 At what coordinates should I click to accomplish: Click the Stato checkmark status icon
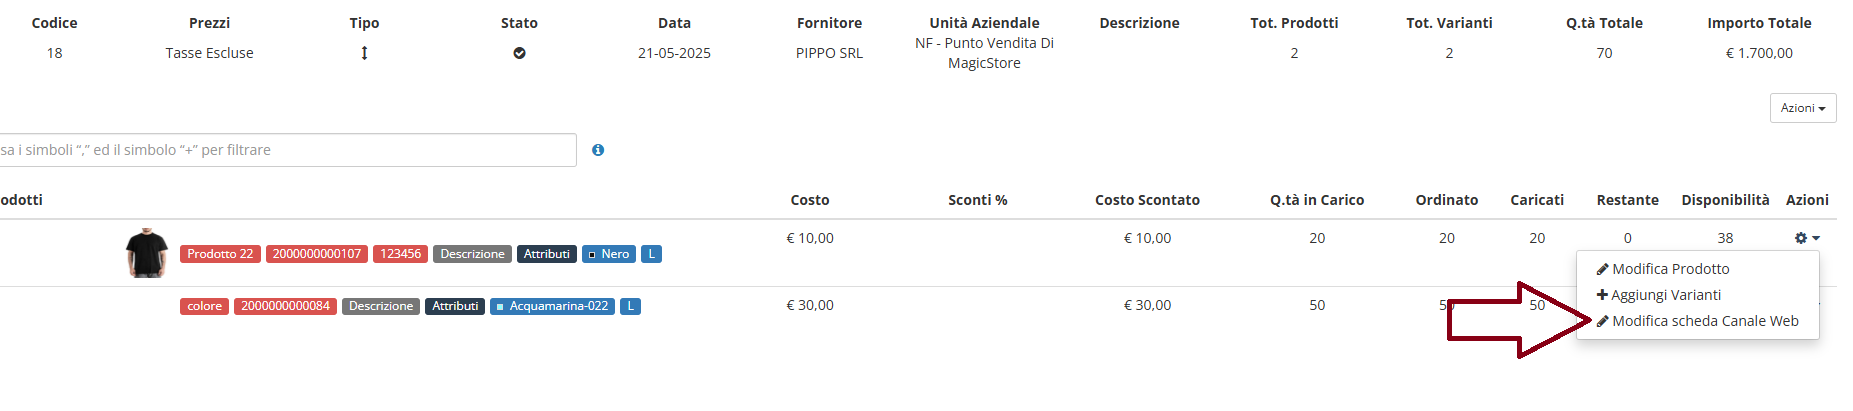click(519, 53)
